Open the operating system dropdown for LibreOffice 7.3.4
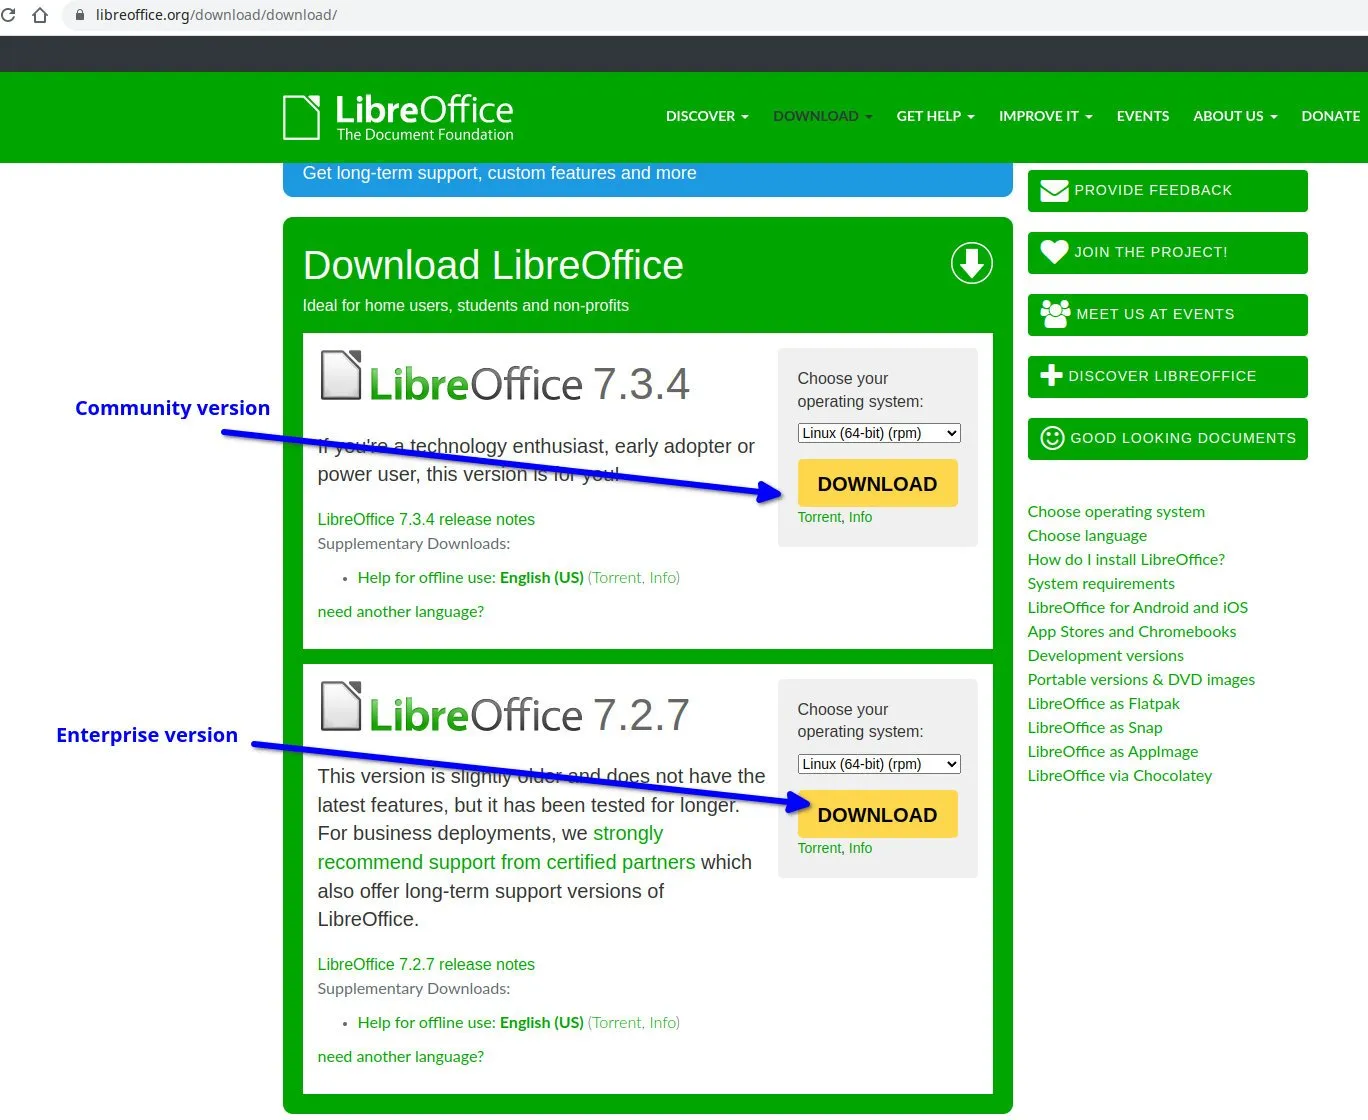1368x1120 pixels. [877, 432]
